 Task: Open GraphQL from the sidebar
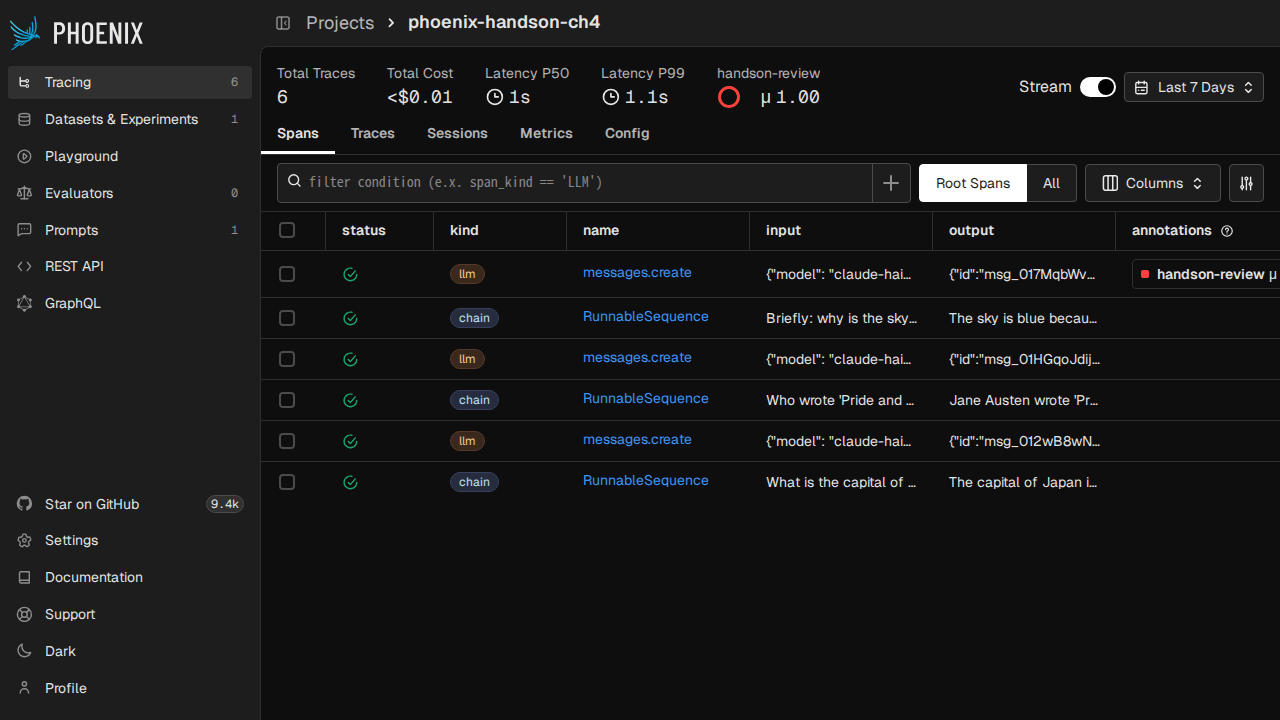[x=72, y=303]
